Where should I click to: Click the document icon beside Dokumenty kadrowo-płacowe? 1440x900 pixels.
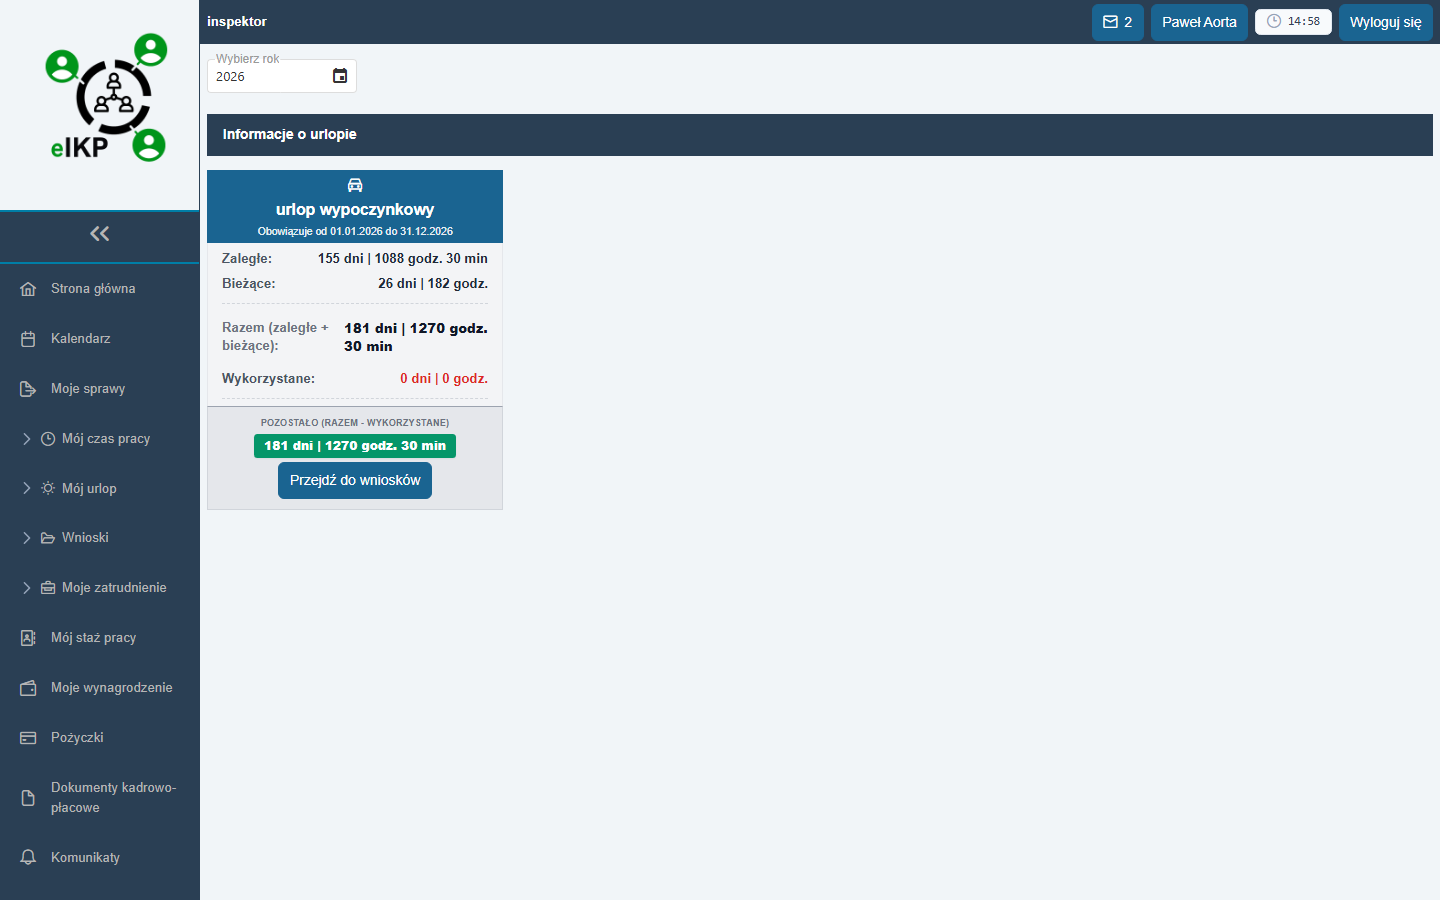28,798
